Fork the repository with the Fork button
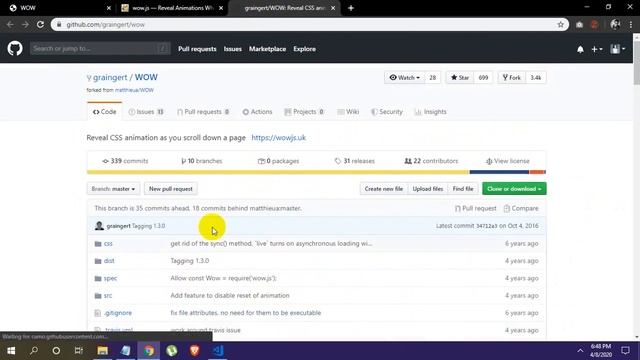 pos(512,78)
